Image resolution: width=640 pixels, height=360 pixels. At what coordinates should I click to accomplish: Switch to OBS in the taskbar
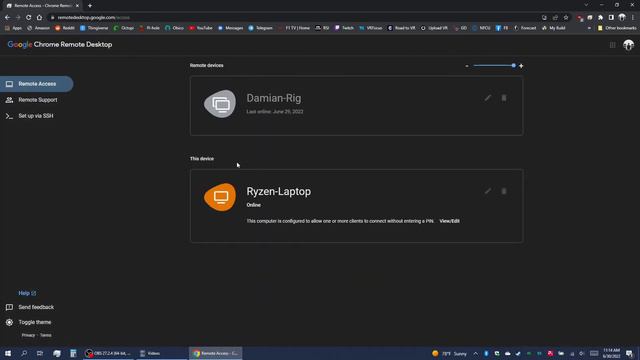[x=108, y=353]
